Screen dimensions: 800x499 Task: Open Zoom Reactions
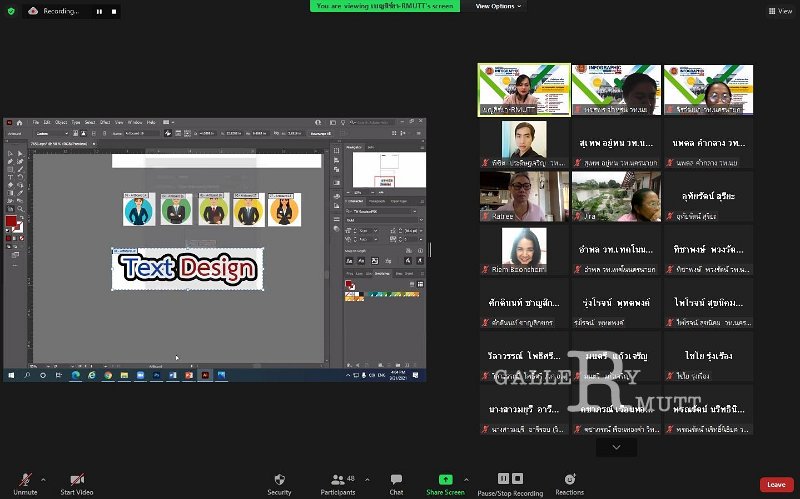point(569,484)
